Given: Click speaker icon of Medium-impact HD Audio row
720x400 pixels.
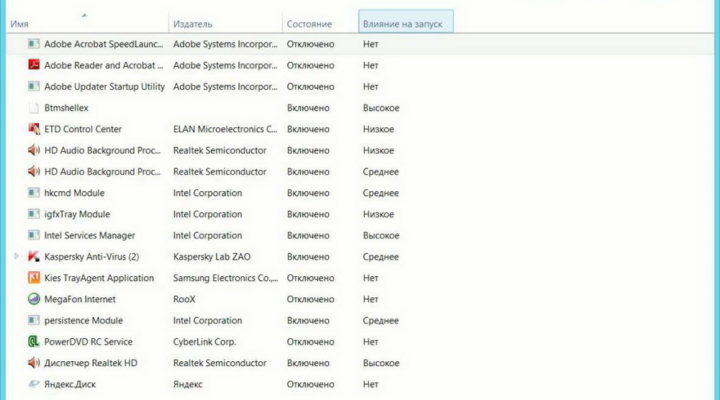Looking at the screenshot, I should pyautogui.click(x=34, y=171).
